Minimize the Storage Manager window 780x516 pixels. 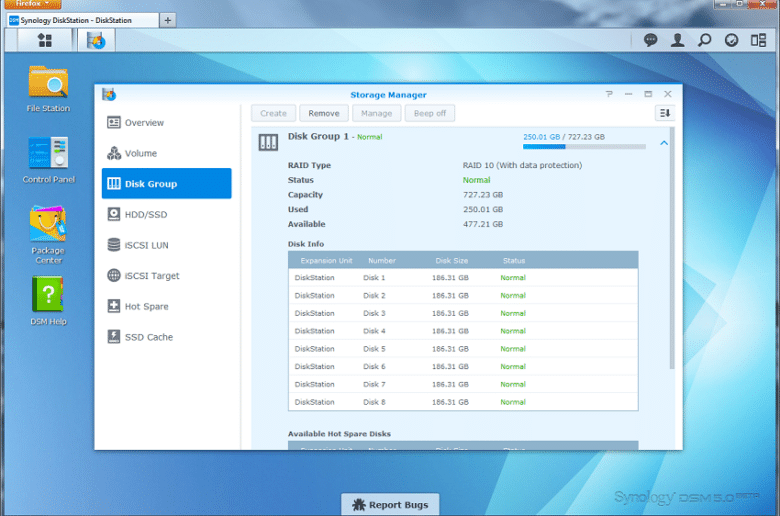629,94
